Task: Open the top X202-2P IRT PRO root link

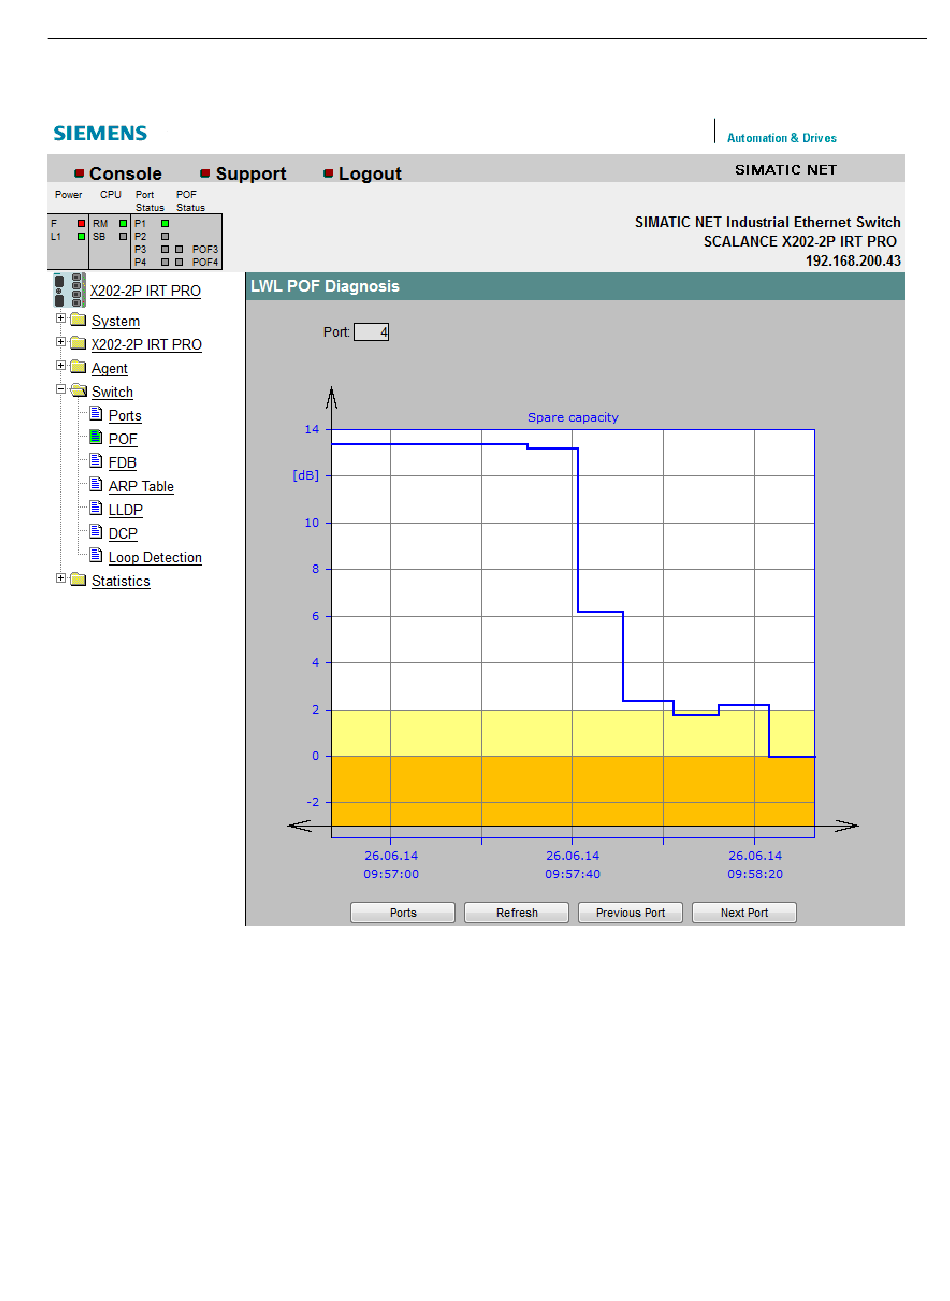Action: click(x=146, y=291)
